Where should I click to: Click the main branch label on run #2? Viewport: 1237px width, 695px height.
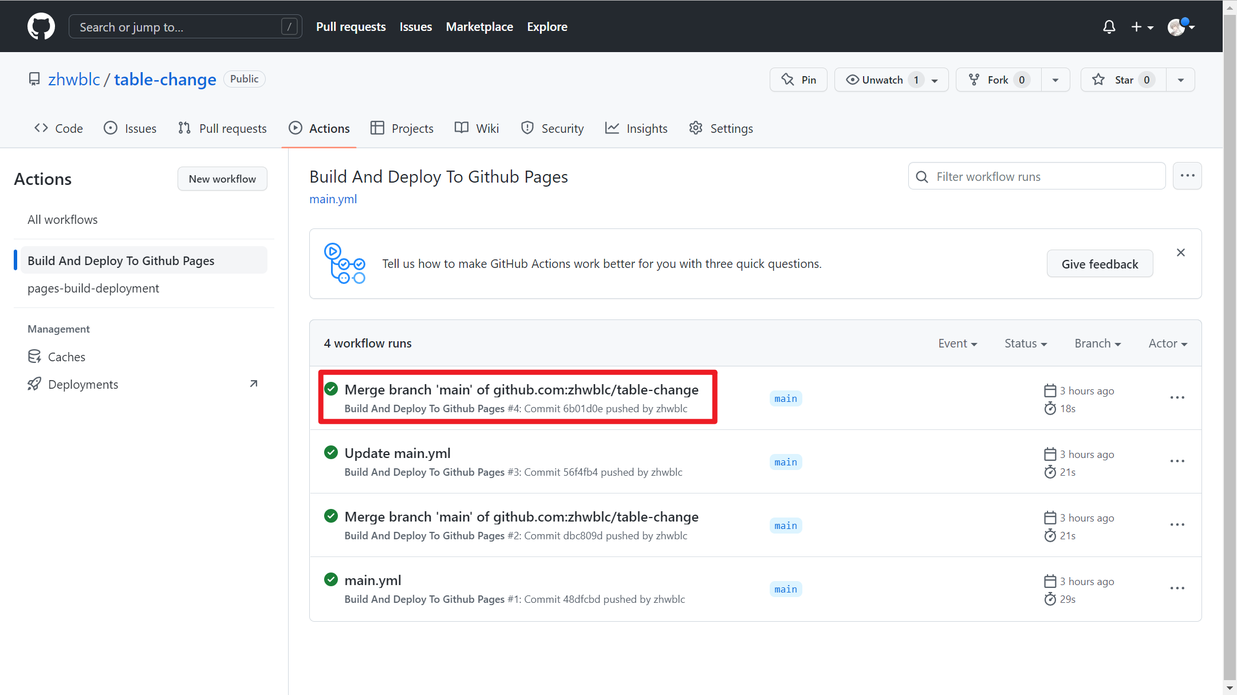[786, 525]
